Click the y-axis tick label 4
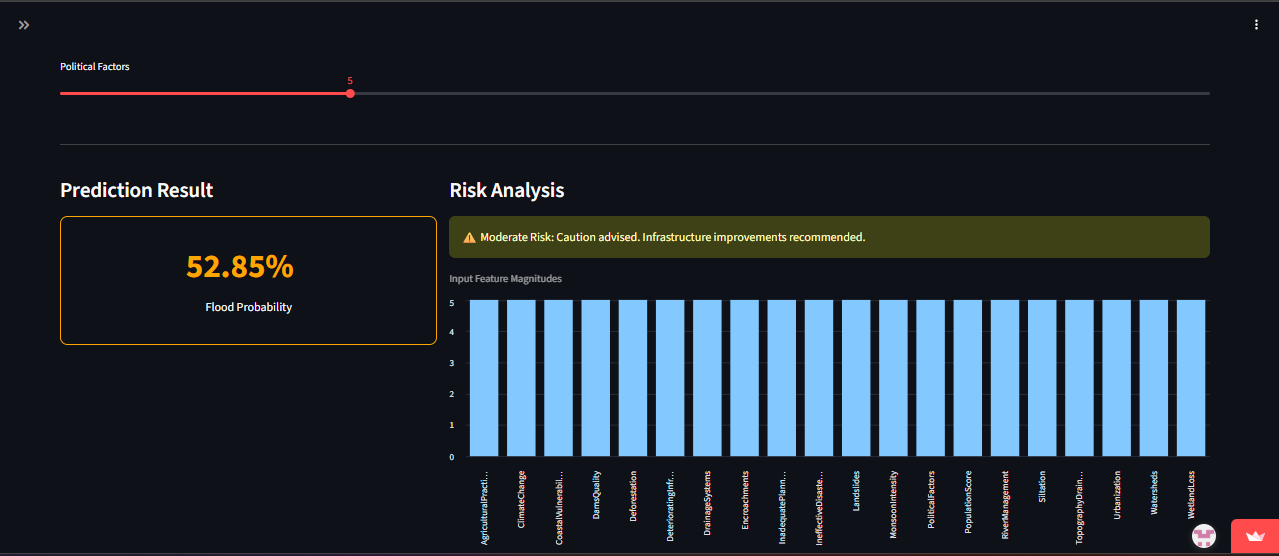This screenshot has height=556, width=1279. click(452, 332)
